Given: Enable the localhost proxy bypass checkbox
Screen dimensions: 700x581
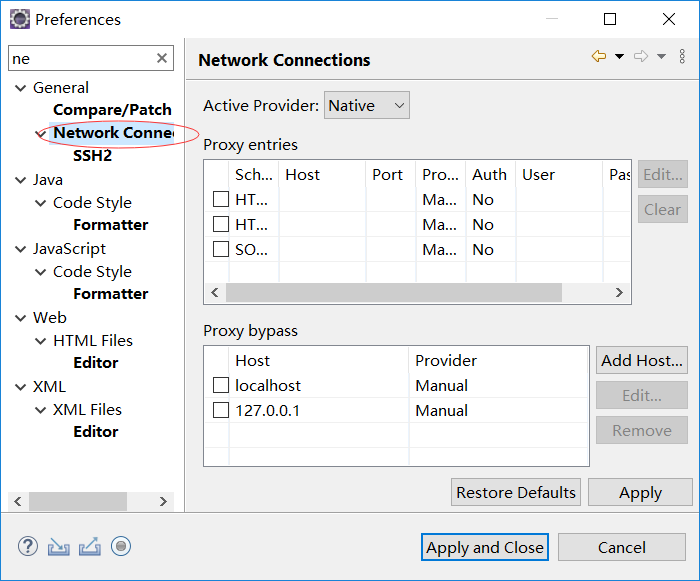Looking at the screenshot, I should point(221,385).
